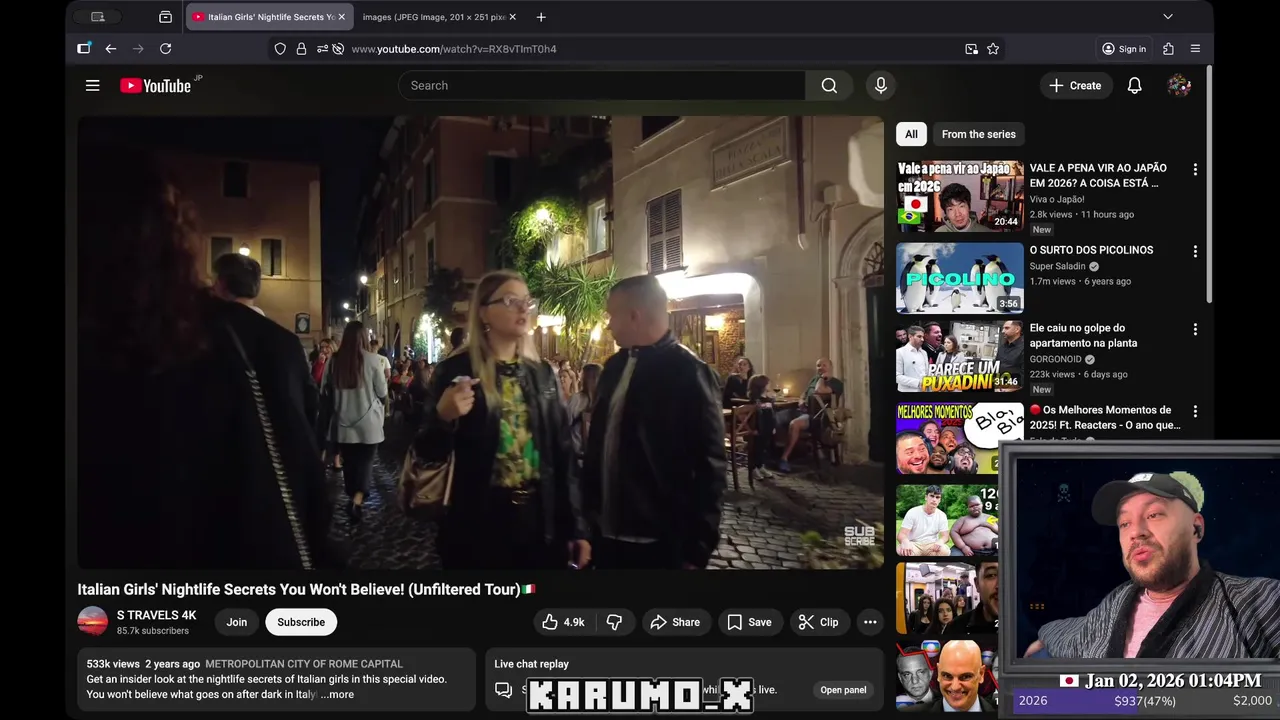Screen dimensions: 1280x720
Task: Subscribe to S TRAVELS 4K
Action: (x=301, y=622)
